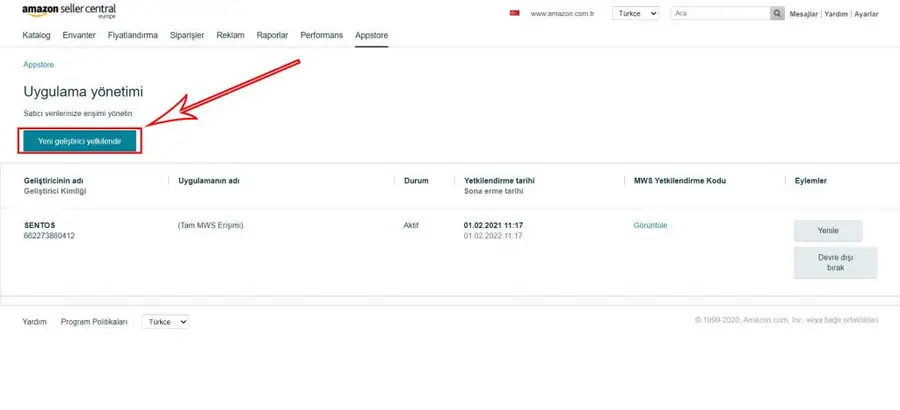The image size is (900, 410).
Task: Click the Program Politikaları footer link
Action: click(94, 322)
